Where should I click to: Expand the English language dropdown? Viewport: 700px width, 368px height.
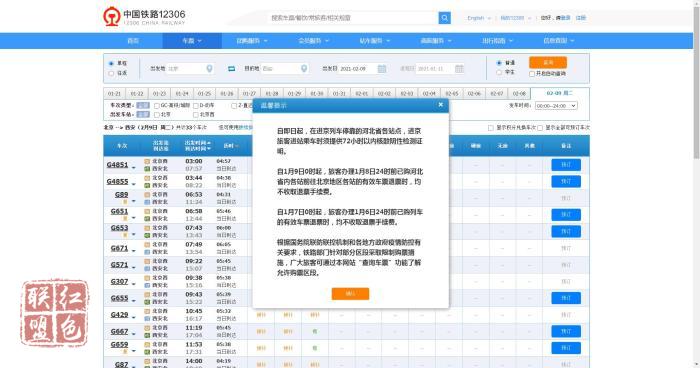479,18
